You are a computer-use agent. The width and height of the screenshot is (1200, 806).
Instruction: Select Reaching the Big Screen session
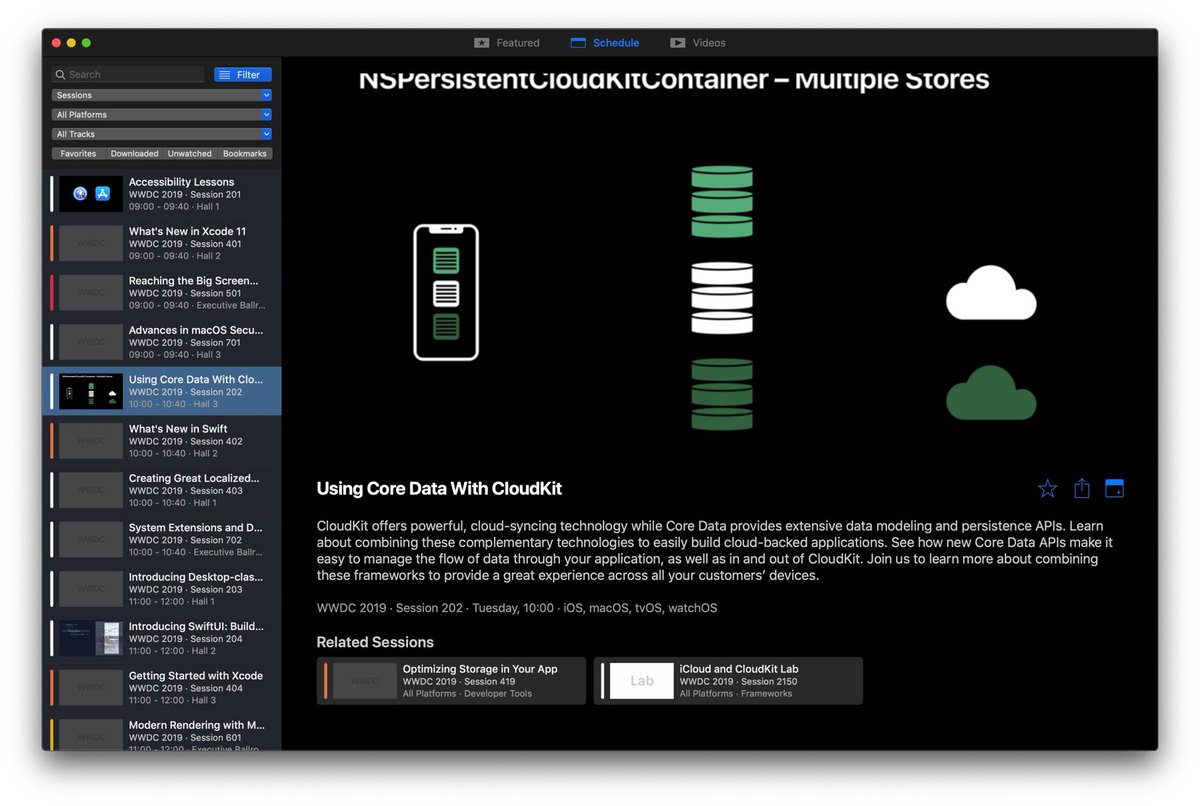163,293
